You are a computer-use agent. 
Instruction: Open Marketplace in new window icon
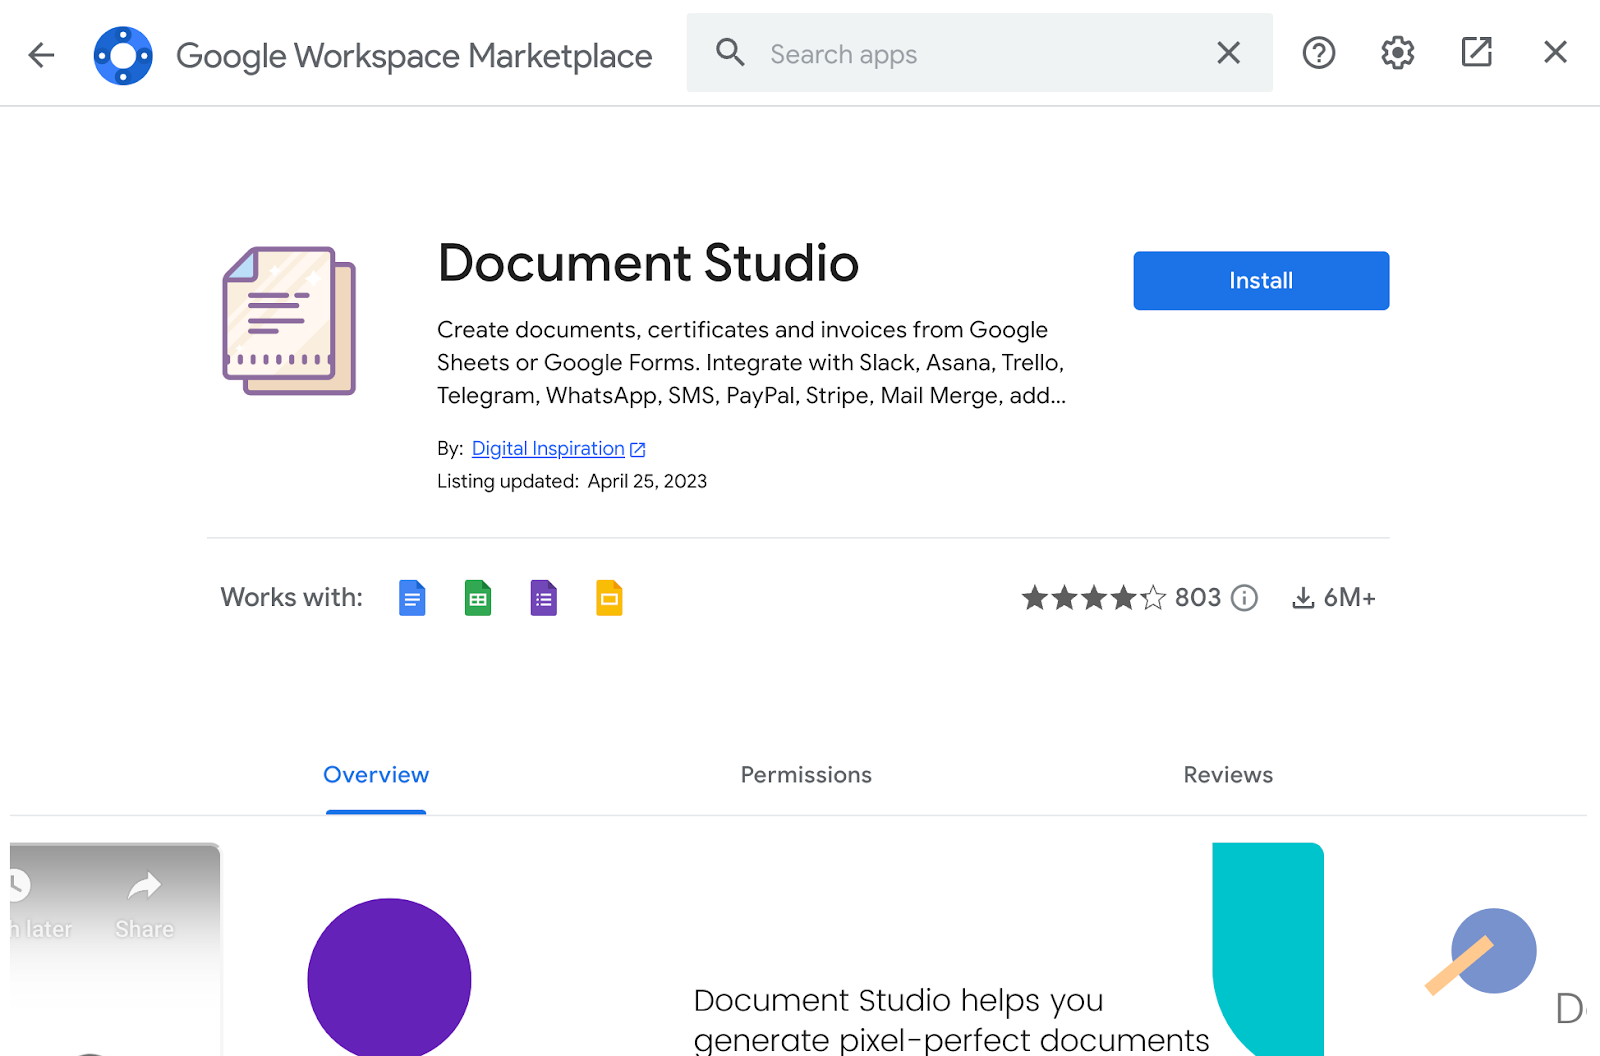[x=1476, y=52]
